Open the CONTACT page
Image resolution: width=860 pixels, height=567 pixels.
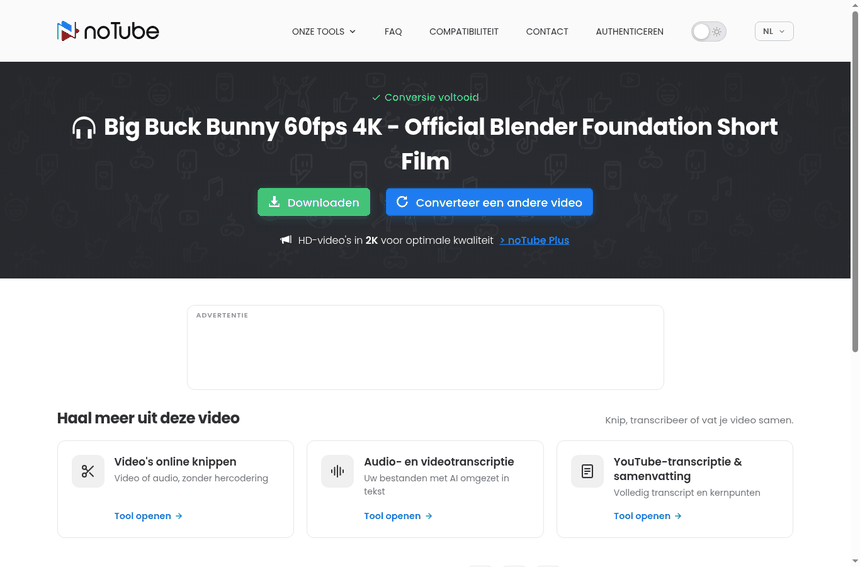point(547,32)
